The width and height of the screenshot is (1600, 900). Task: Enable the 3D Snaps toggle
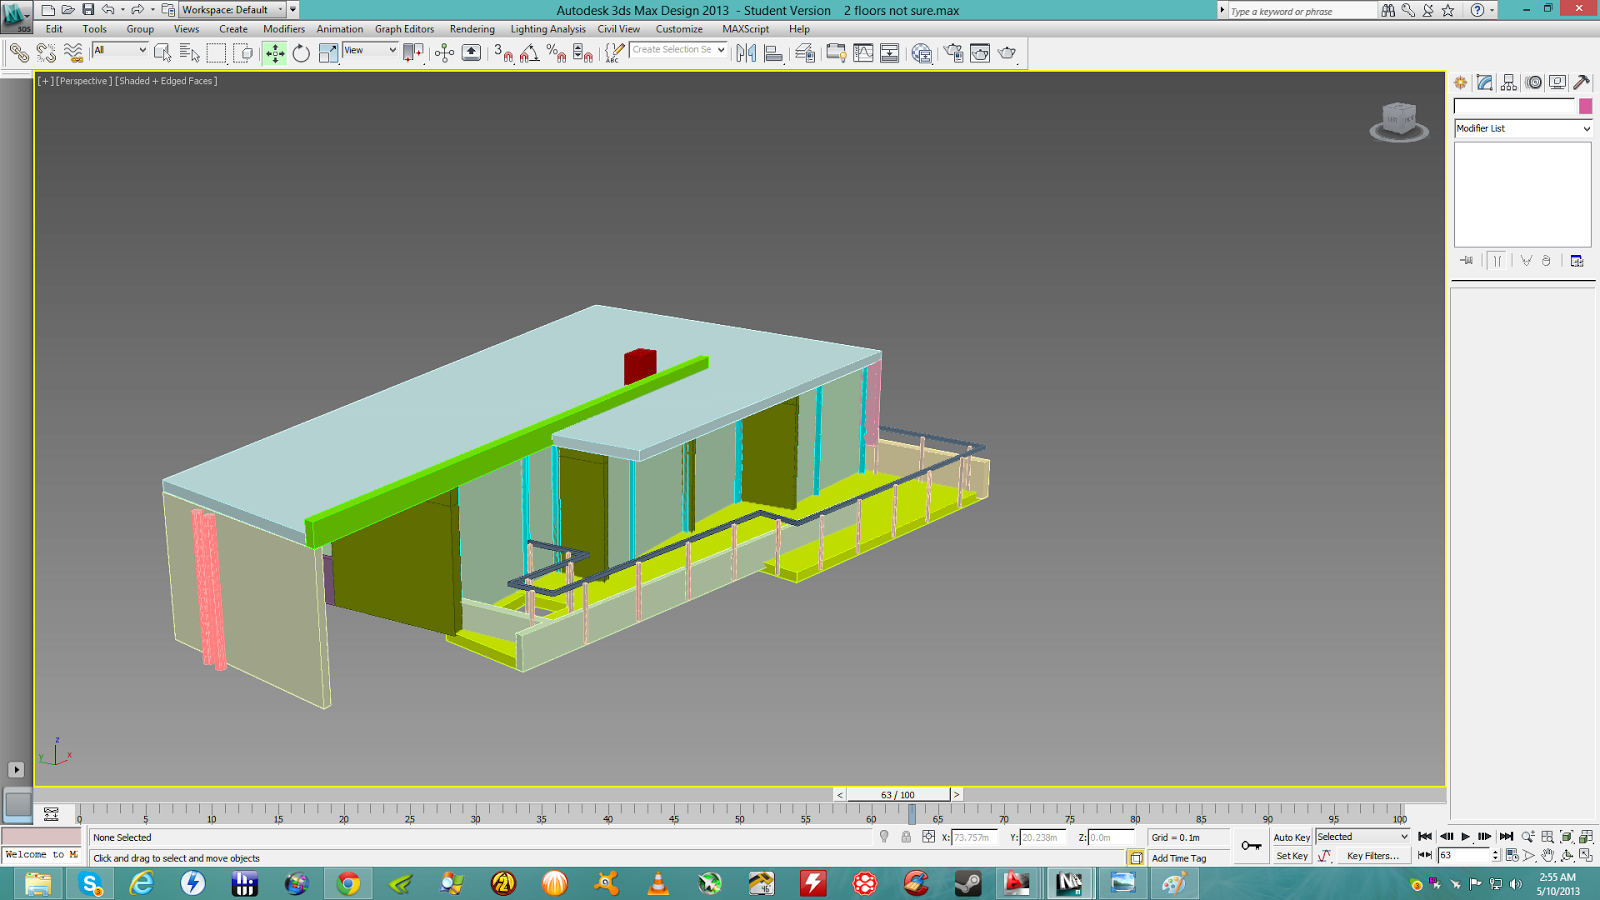[504, 53]
